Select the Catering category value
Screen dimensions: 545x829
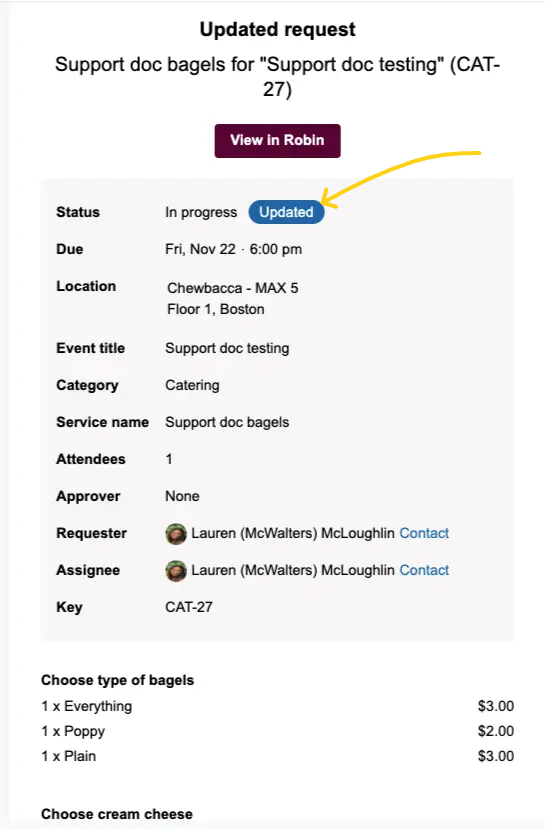point(192,385)
